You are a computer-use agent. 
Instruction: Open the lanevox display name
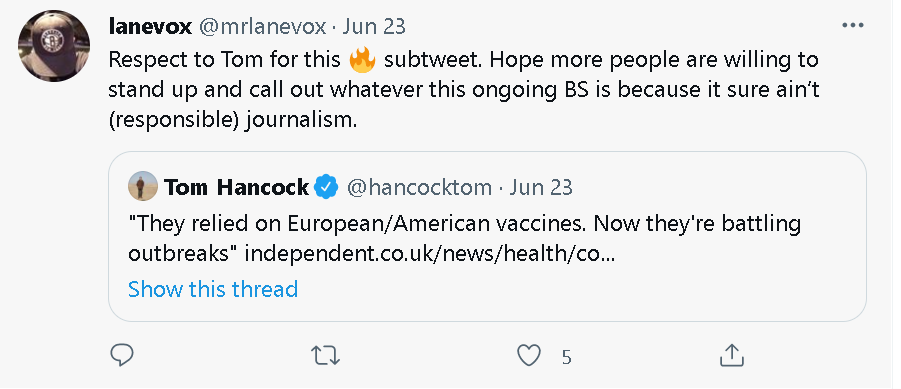151,26
